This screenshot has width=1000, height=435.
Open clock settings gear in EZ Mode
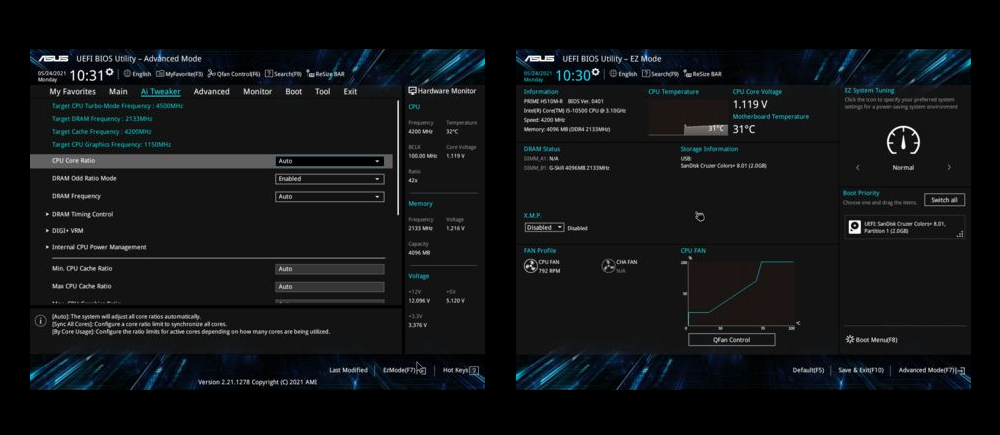point(596,72)
